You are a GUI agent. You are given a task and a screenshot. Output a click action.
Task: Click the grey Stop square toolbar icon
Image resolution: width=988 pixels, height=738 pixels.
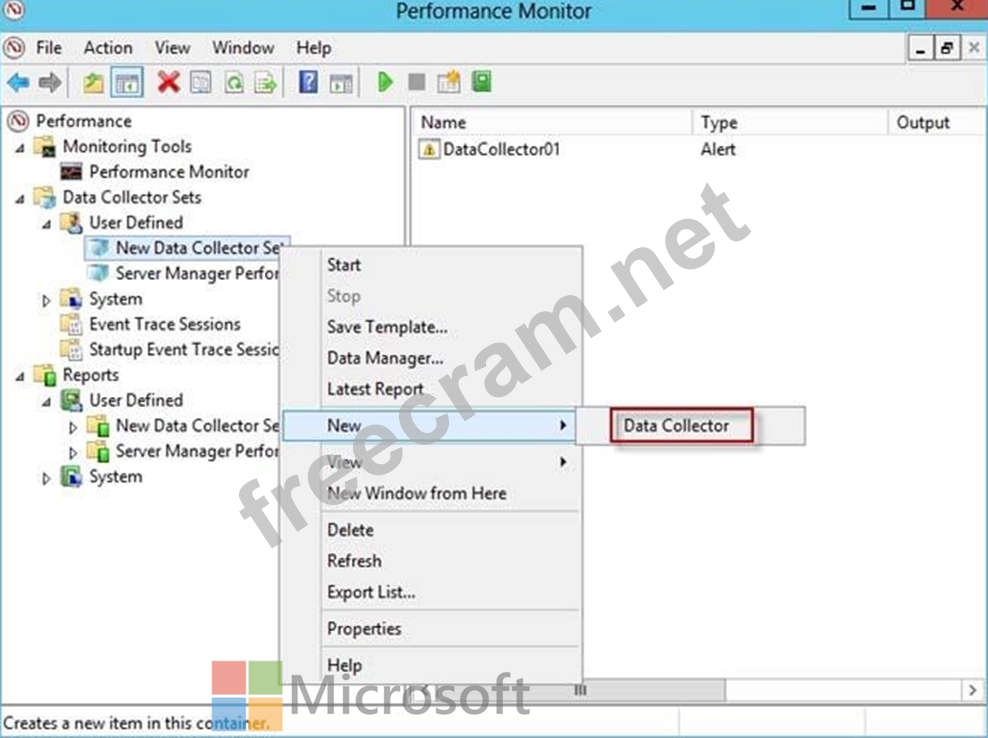tap(416, 82)
